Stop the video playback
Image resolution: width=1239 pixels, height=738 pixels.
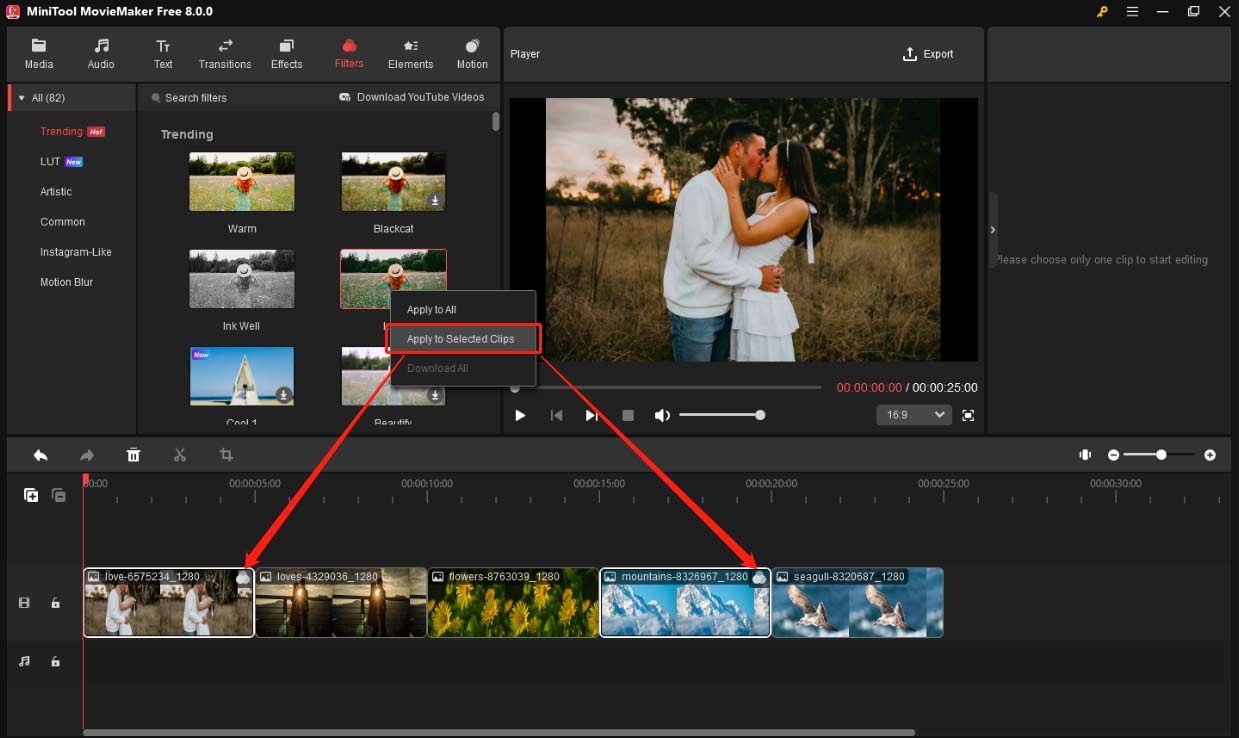point(628,415)
